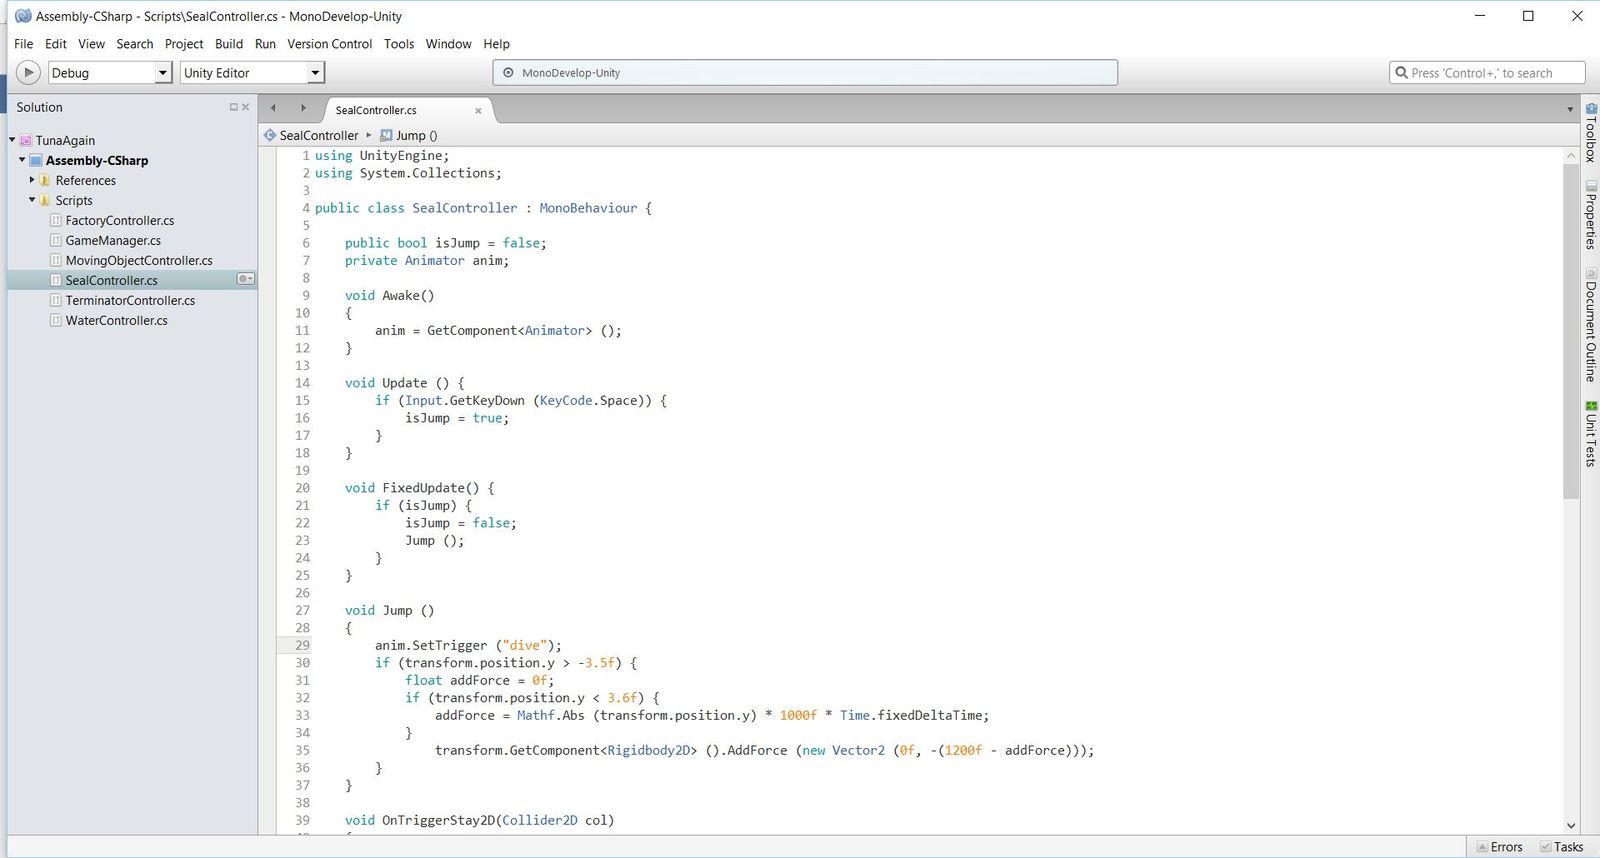Open the Window menu
Screen dimensions: 1600x858
(448, 44)
